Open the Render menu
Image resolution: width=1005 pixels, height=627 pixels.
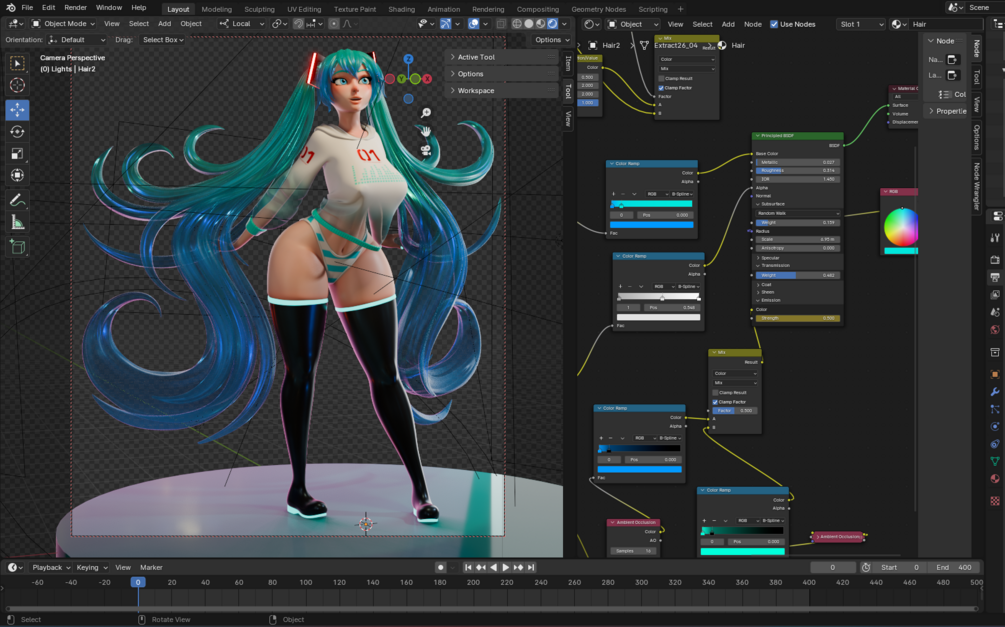pos(75,8)
